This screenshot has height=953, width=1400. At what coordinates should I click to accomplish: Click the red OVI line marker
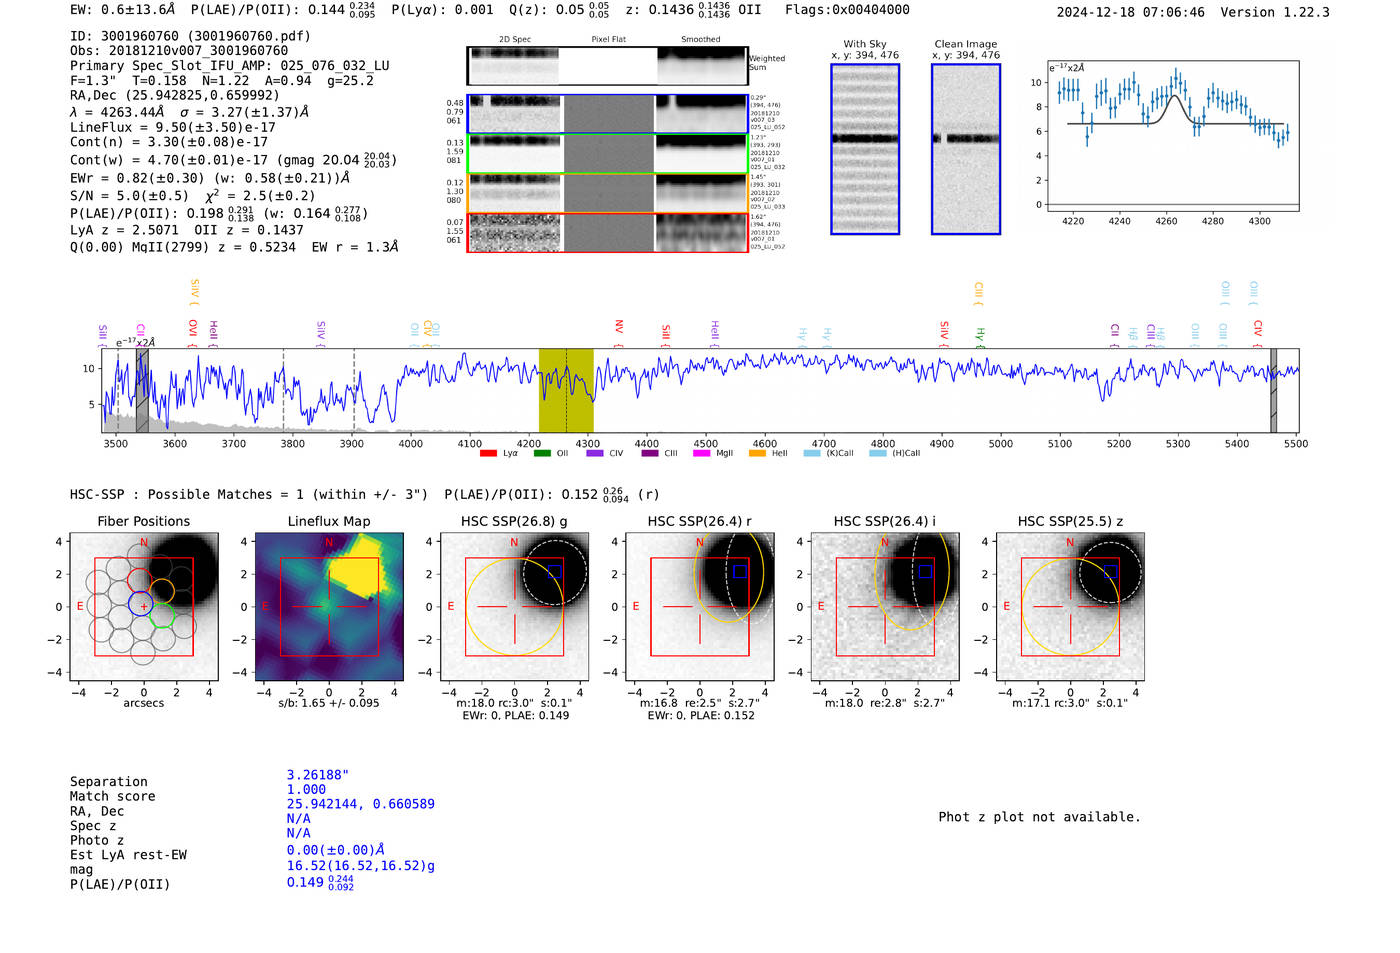pos(193,333)
